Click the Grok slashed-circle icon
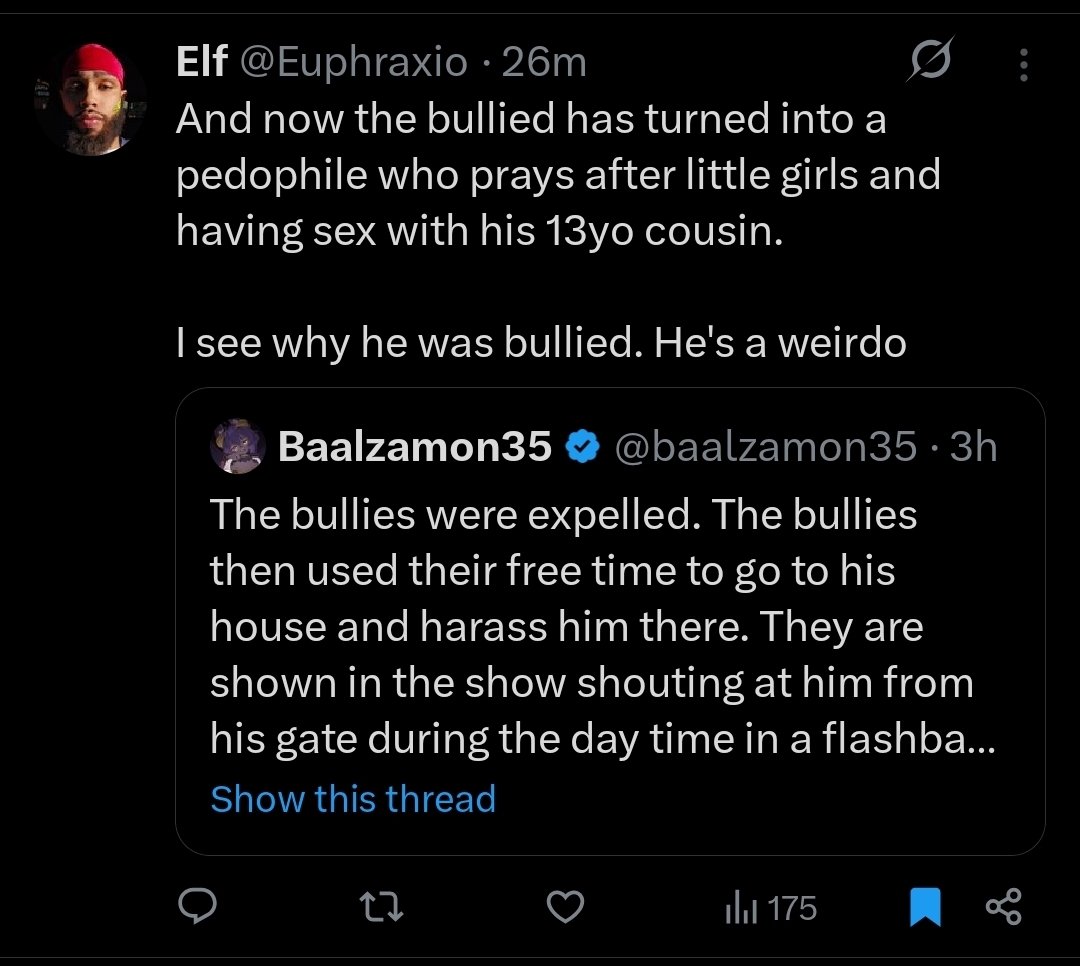 [931, 59]
